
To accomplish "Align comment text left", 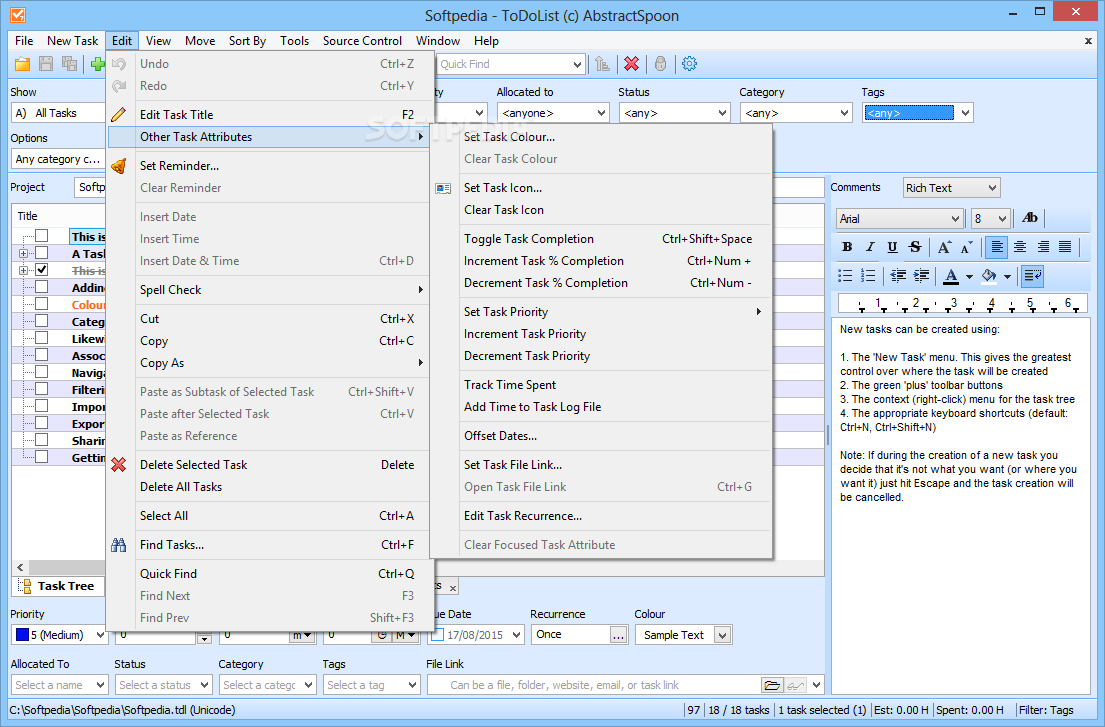I will point(996,247).
